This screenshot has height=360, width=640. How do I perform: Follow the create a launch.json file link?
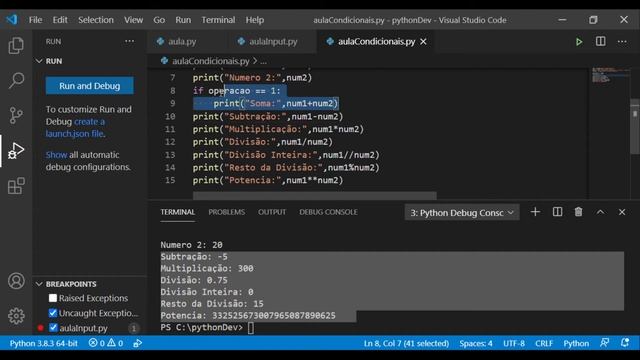click(x=76, y=127)
